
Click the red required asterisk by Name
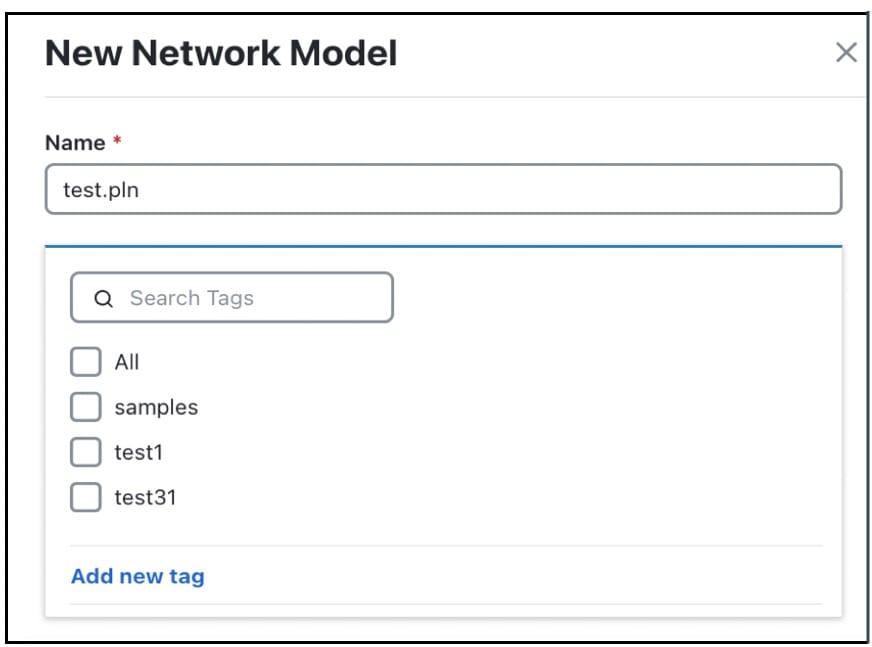tap(117, 139)
